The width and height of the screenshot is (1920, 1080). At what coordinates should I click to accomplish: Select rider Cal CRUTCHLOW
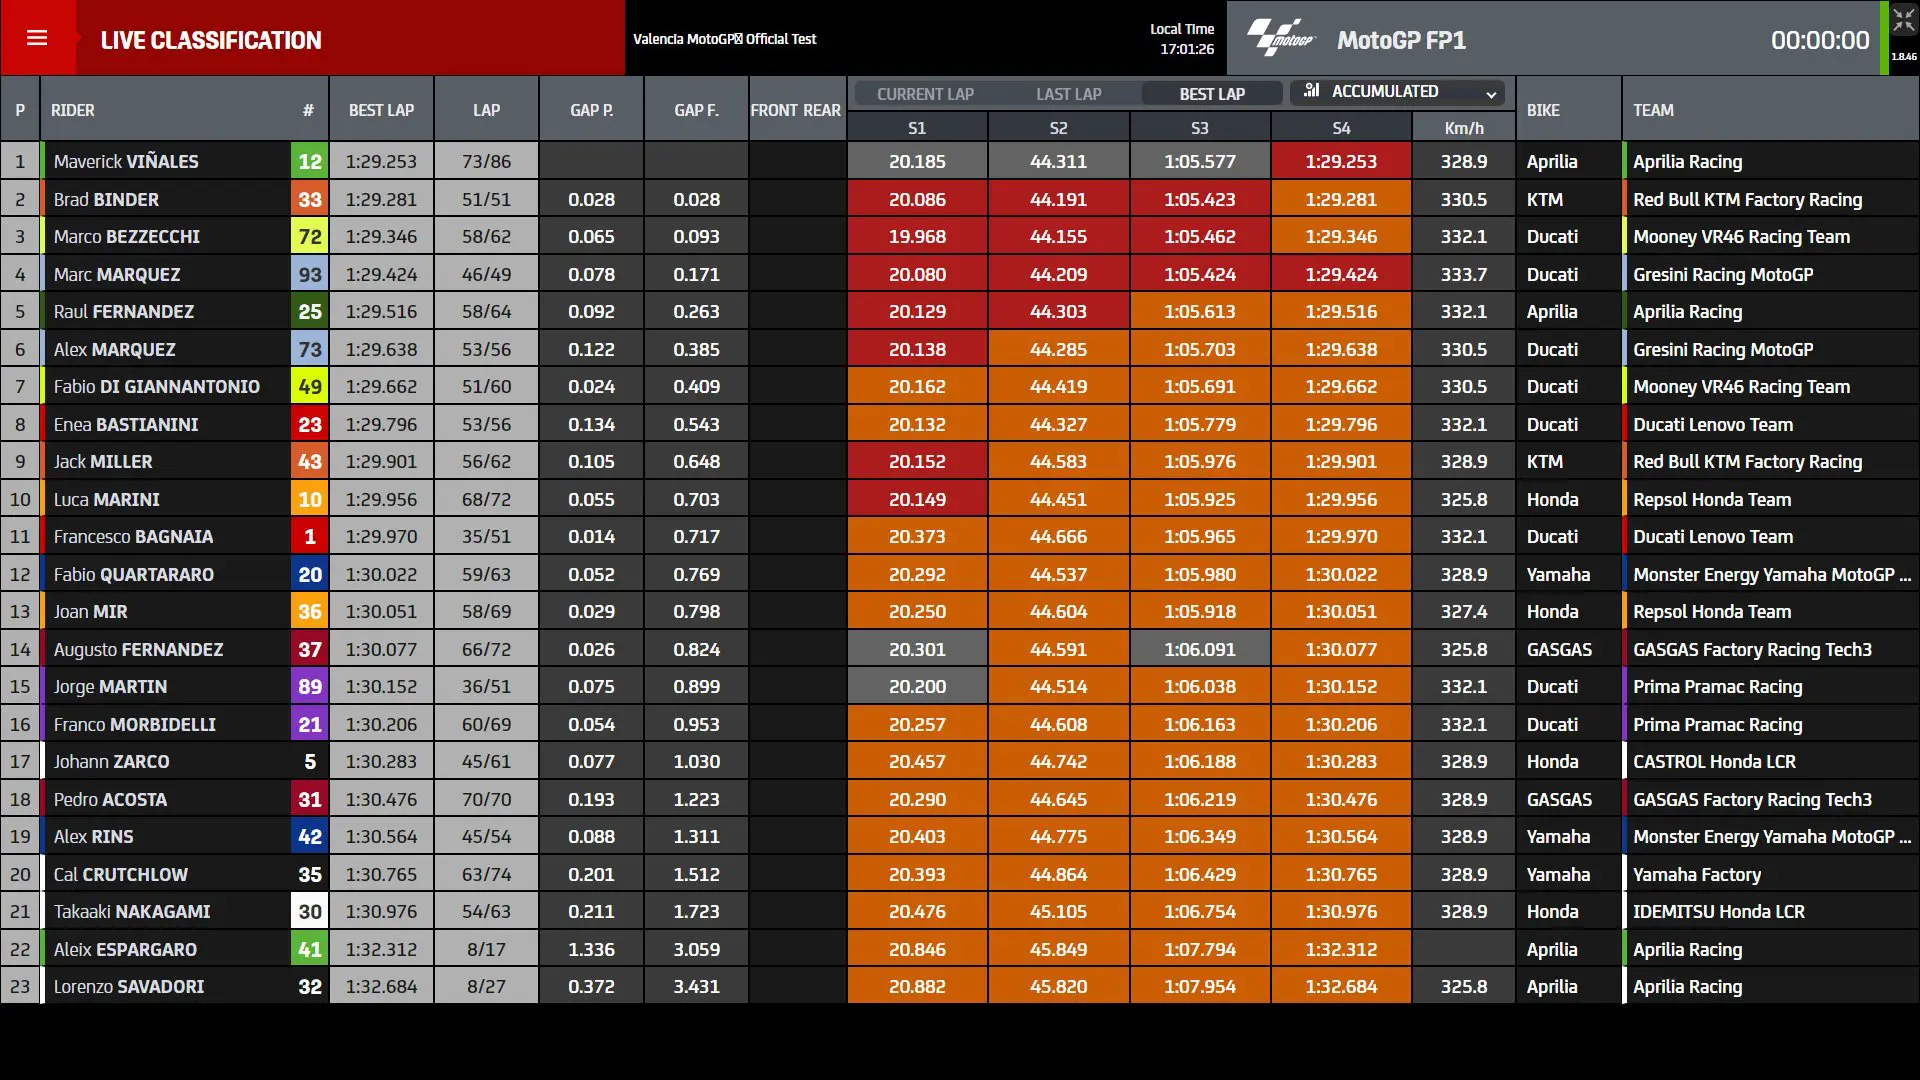pos(121,874)
